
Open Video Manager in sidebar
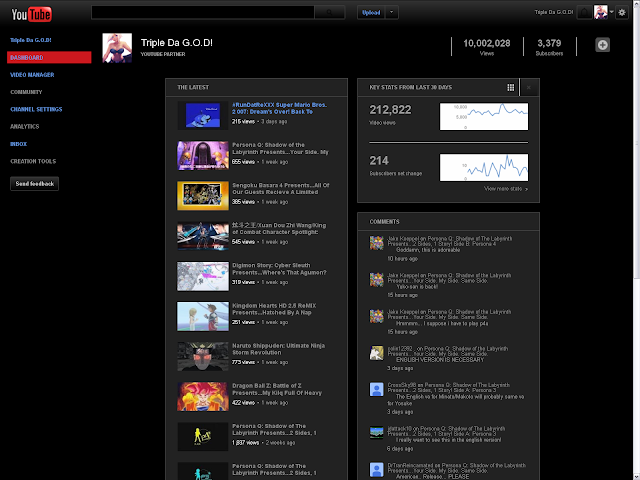pos(32,75)
